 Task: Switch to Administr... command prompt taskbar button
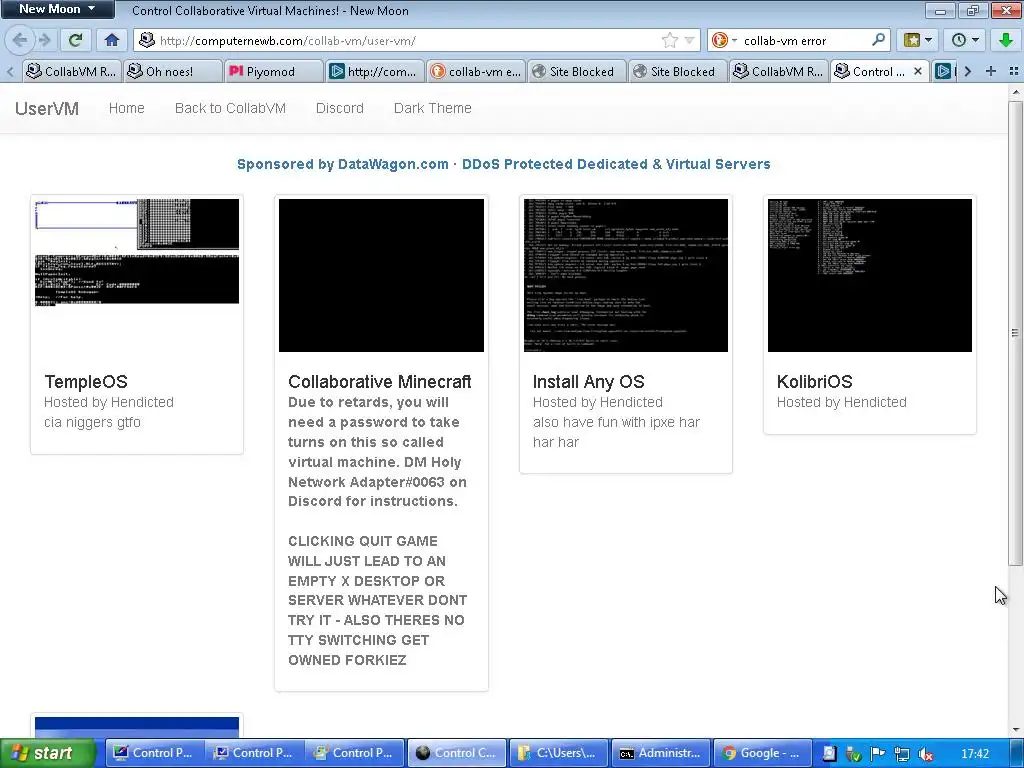pos(660,753)
